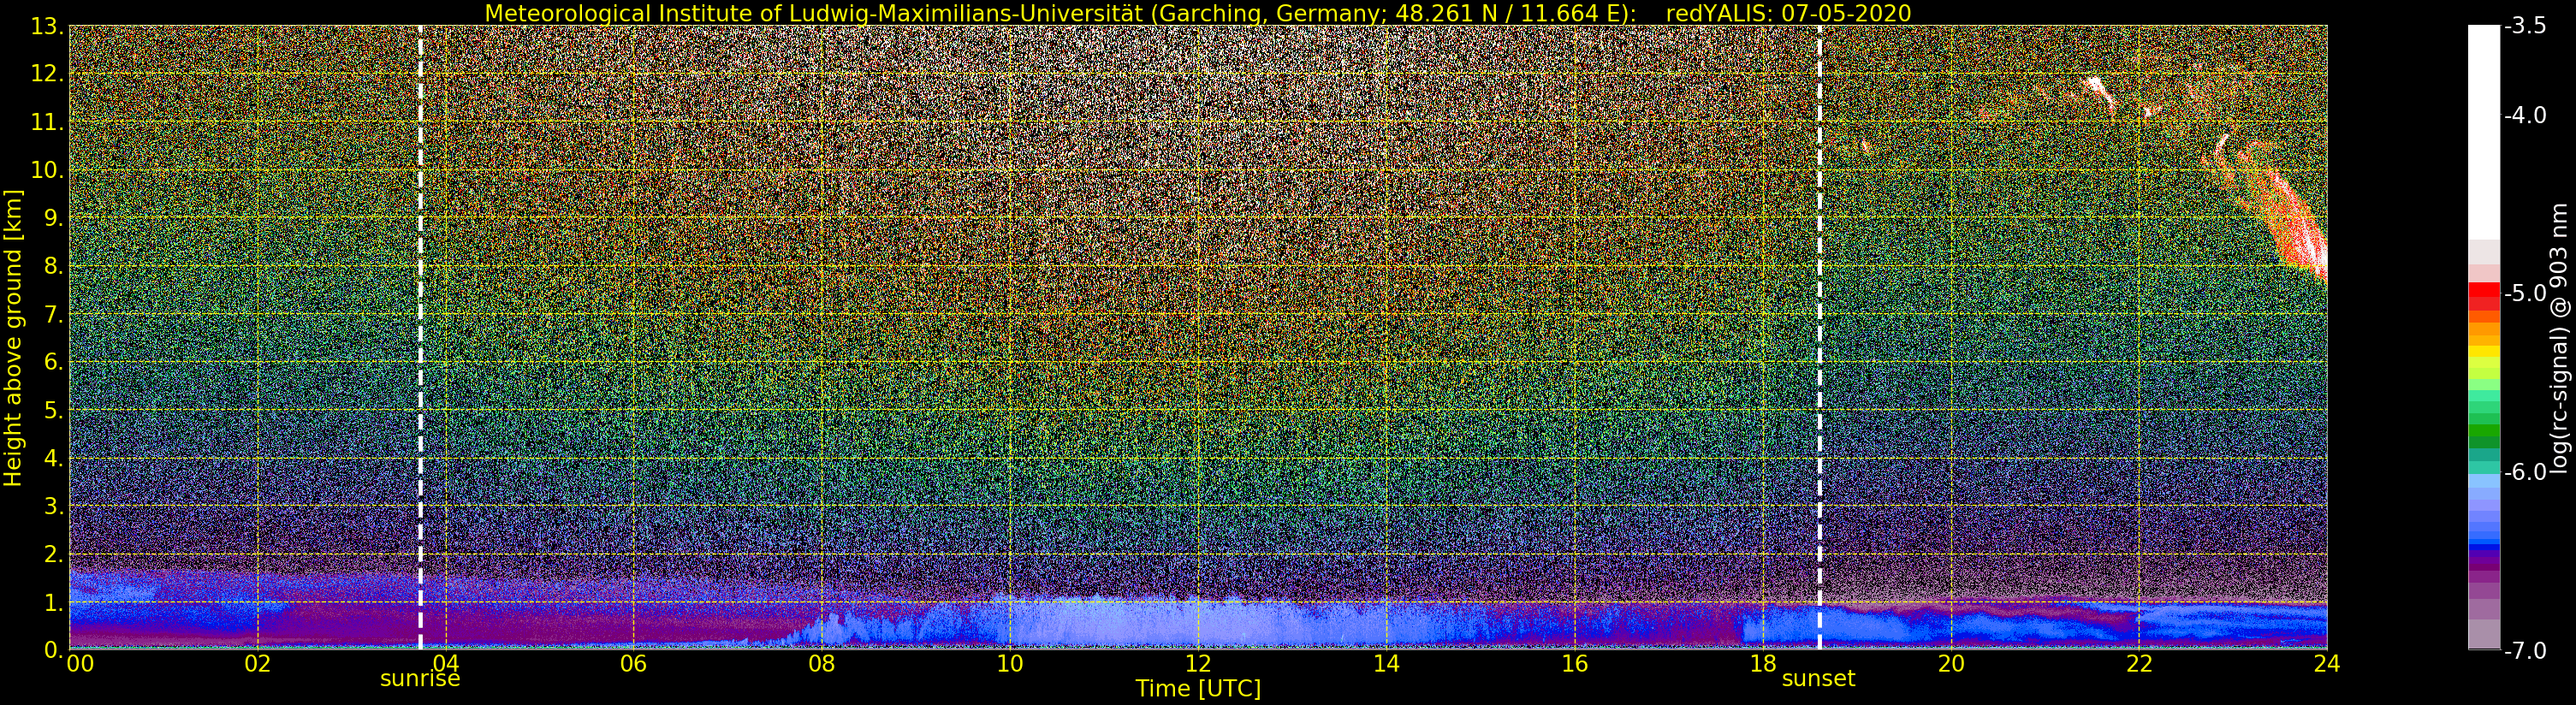The height and width of the screenshot is (705, 2576).
Task: Click the '00' time axis tick label
Action: click(80, 663)
